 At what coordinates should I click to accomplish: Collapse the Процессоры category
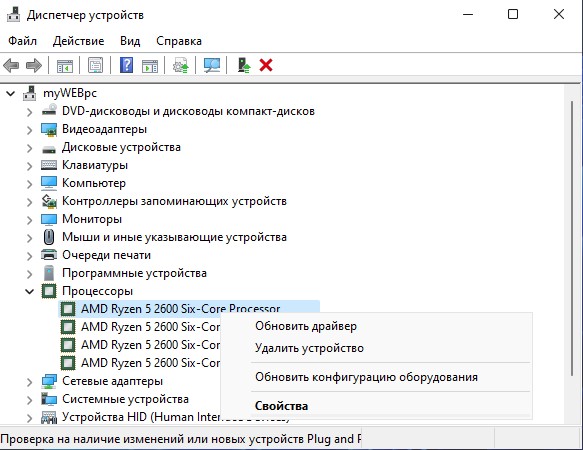tap(29, 292)
